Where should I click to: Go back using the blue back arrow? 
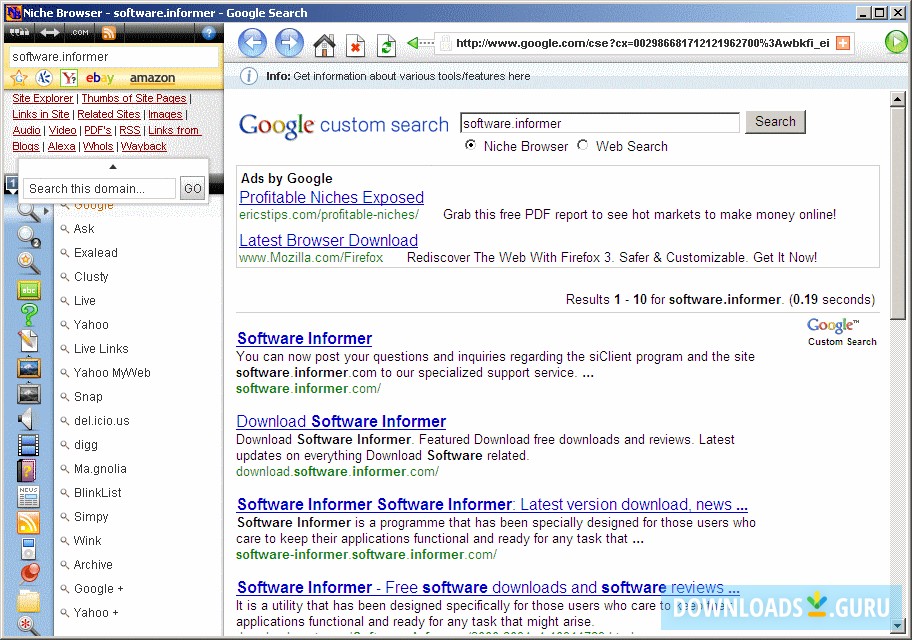coord(252,42)
